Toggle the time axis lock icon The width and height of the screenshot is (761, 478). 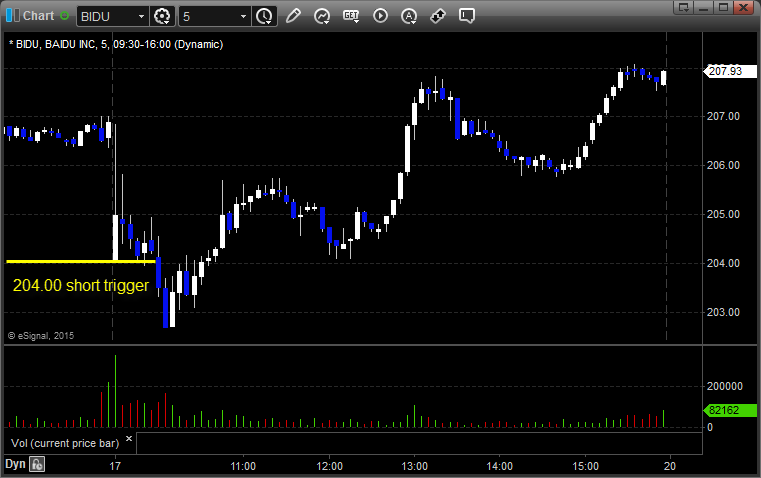point(37,464)
